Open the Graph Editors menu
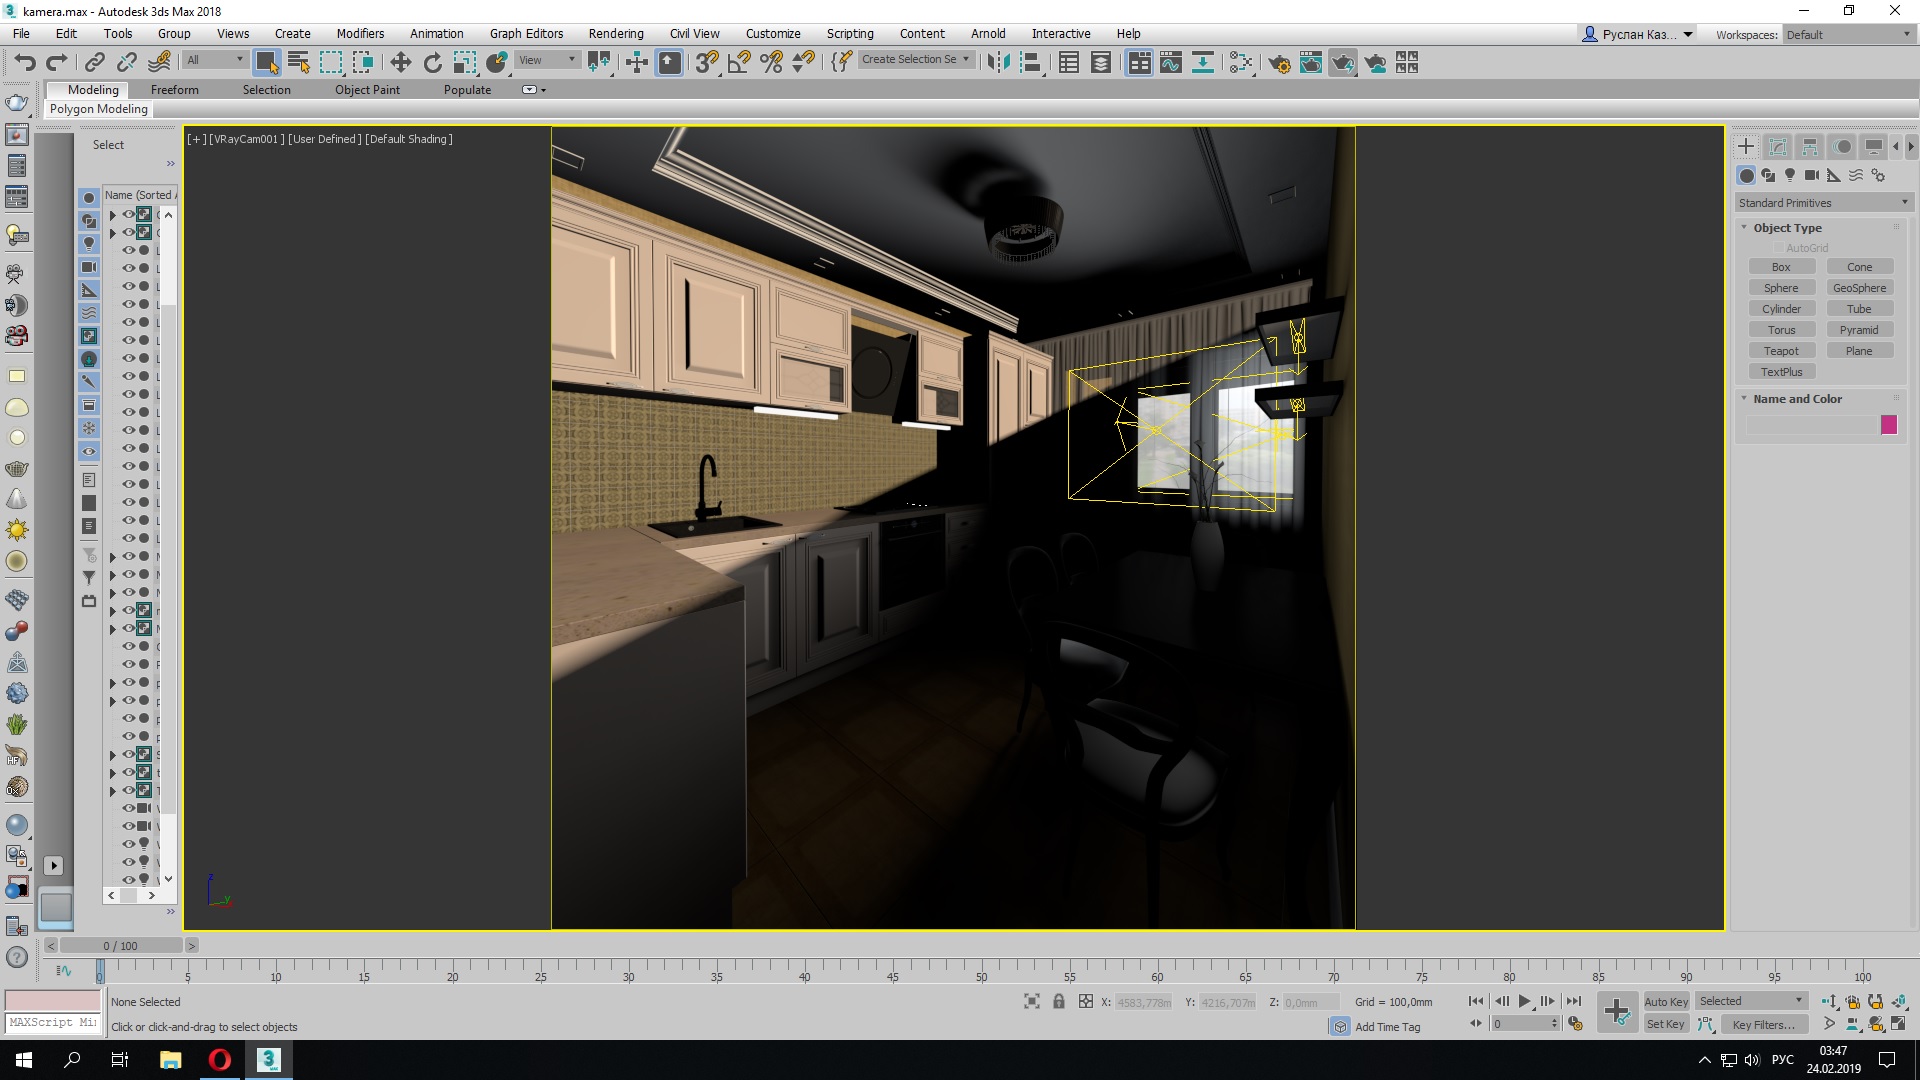The image size is (1920, 1080). pyautogui.click(x=526, y=33)
